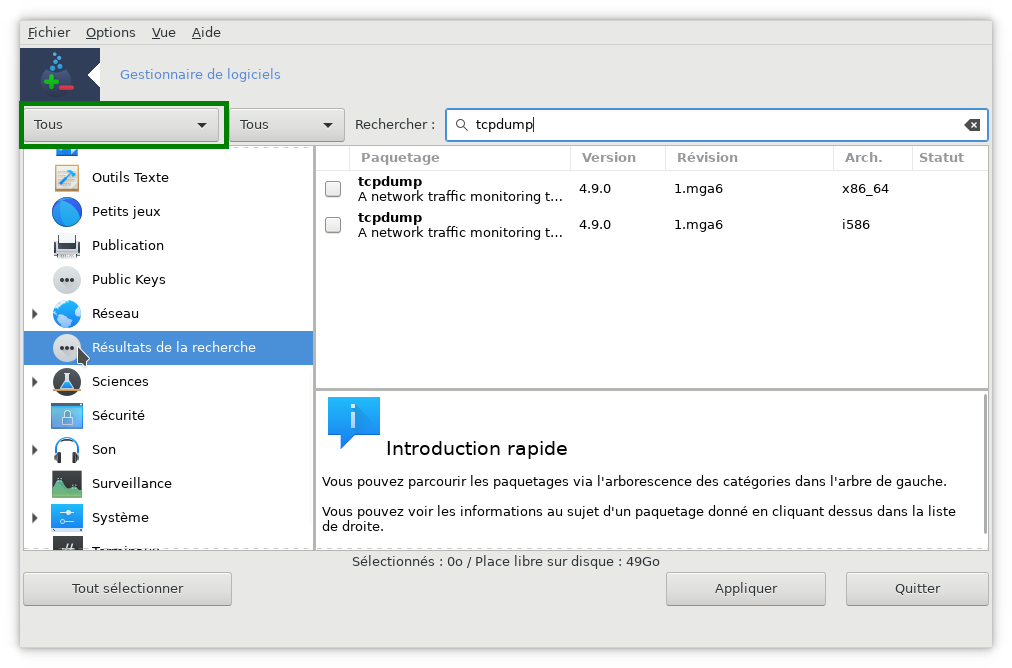Select the Petits jeux category icon

[67, 212]
